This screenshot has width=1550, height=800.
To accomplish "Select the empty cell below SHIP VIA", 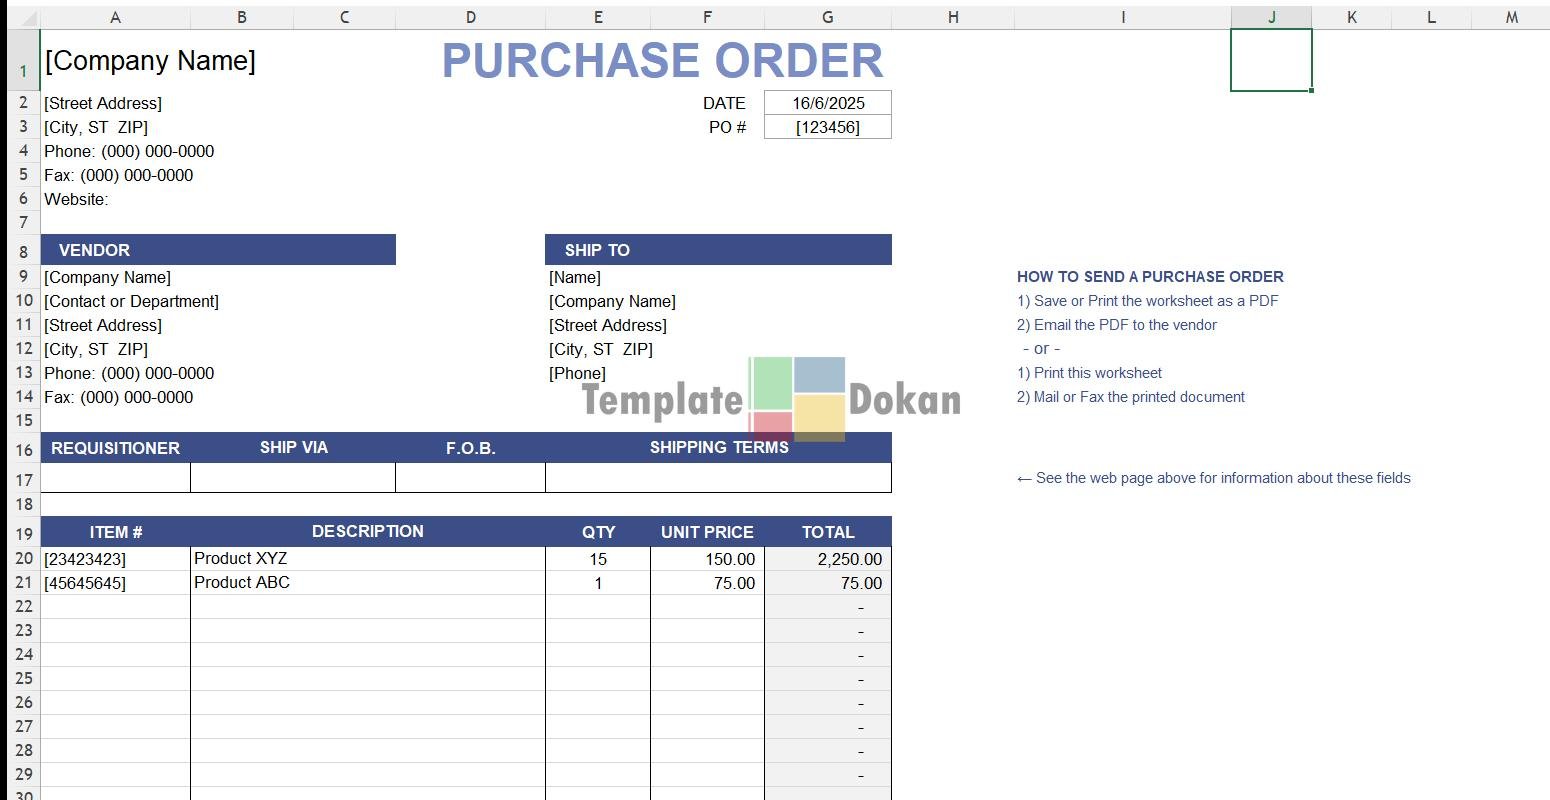I will tap(293, 478).
